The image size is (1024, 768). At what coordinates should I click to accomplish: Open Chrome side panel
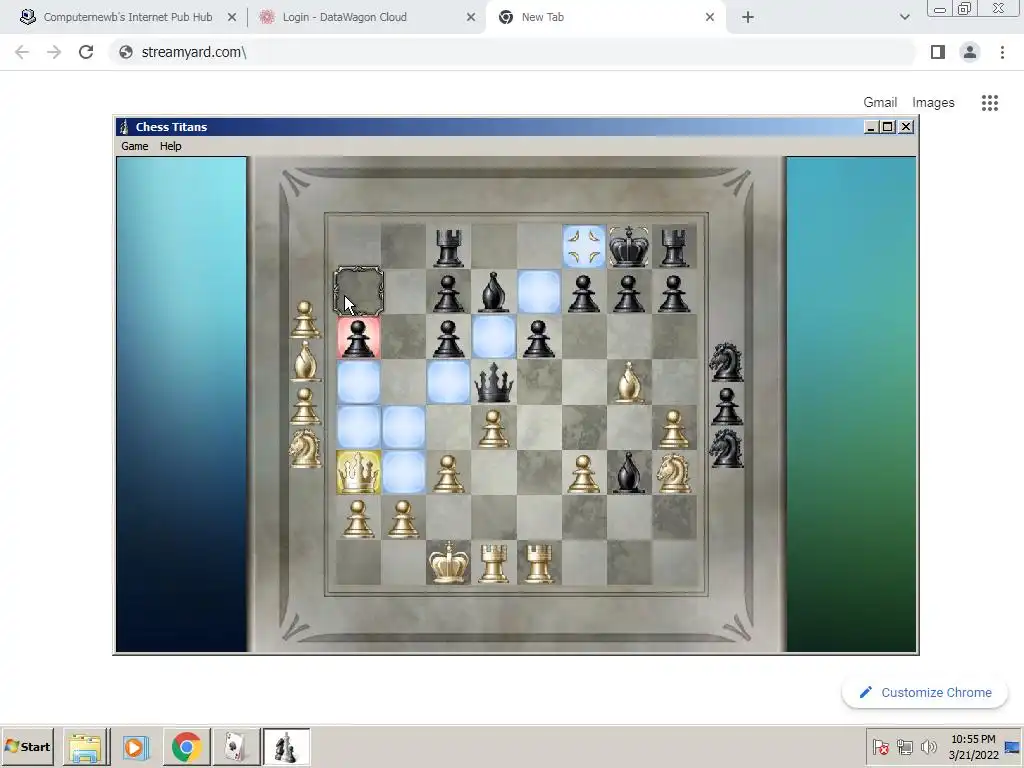pos(938,52)
